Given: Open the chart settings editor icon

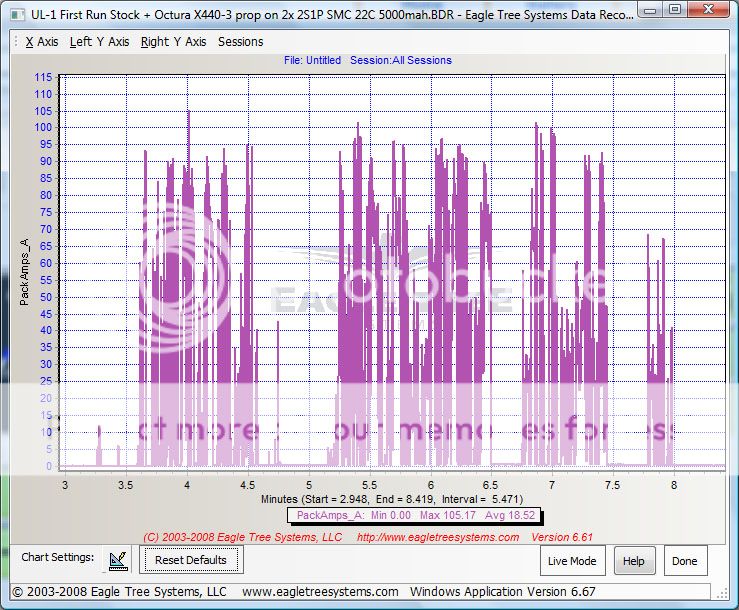Looking at the screenshot, I should pyautogui.click(x=120, y=560).
